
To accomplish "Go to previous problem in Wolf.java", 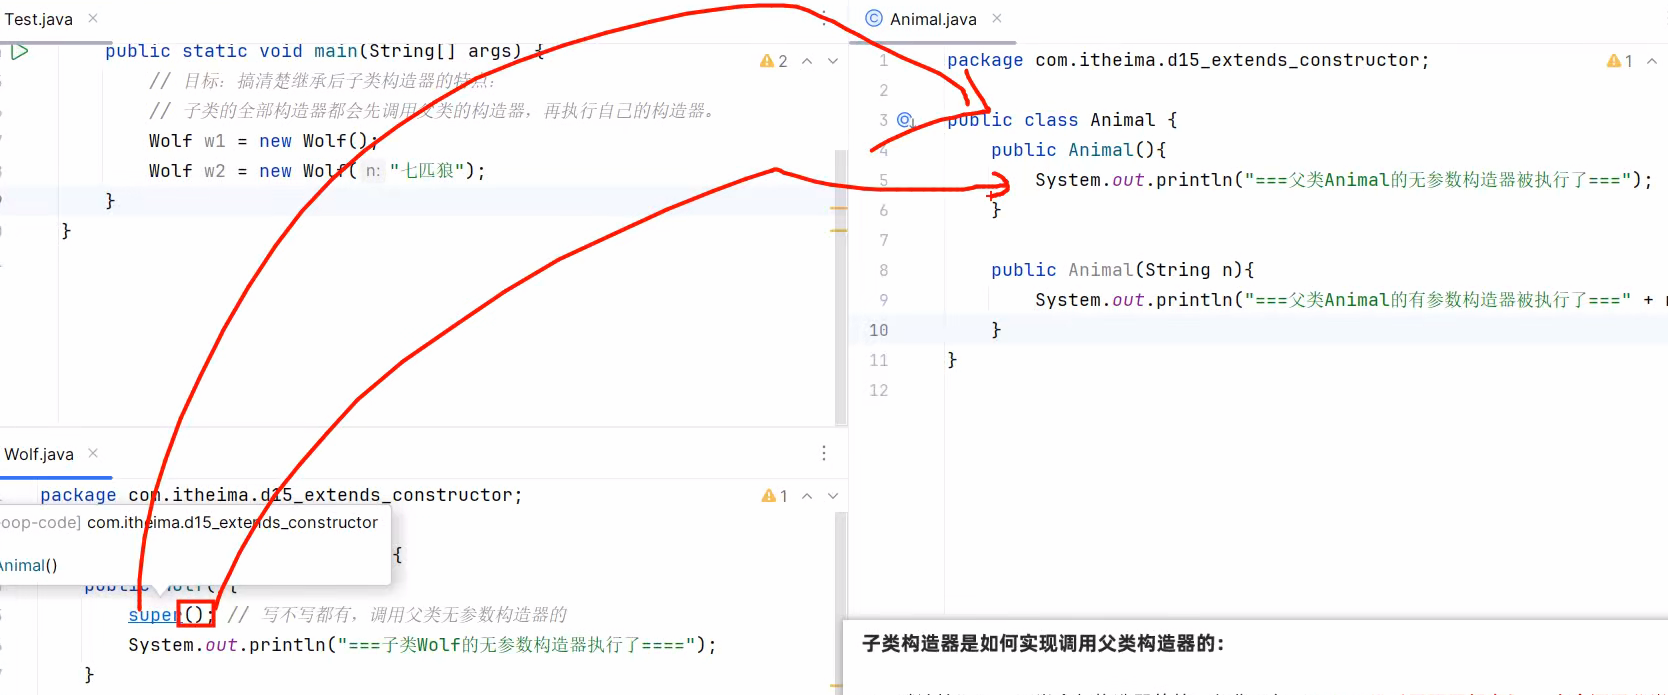I will pos(807,496).
